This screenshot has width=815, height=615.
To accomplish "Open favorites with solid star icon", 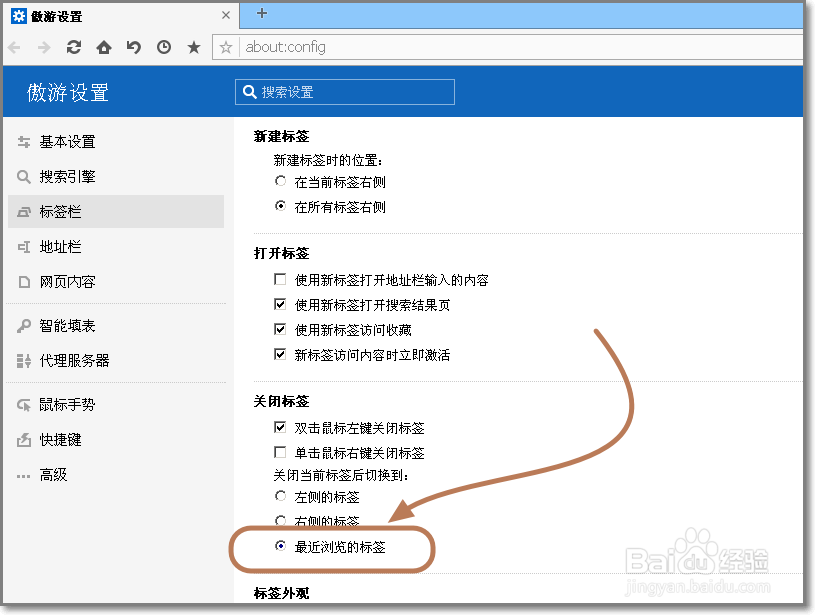I will pyautogui.click(x=194, y=47).
